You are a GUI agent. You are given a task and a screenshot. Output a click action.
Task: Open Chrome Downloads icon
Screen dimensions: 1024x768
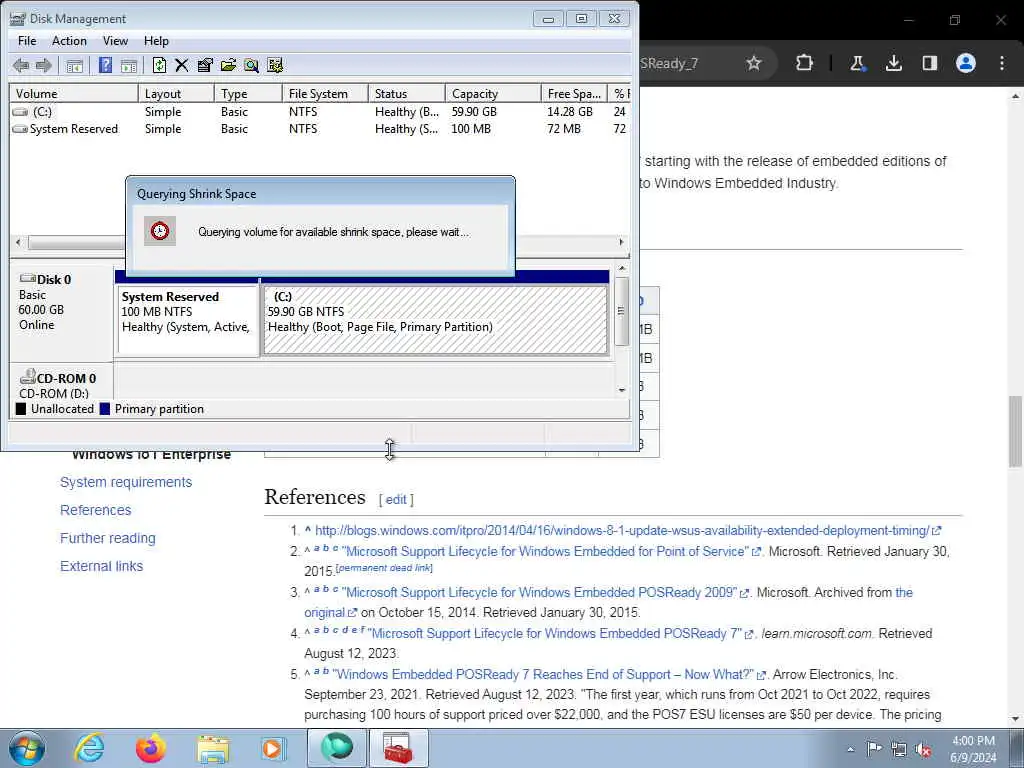pyautogui.click(x=893, y=63)
